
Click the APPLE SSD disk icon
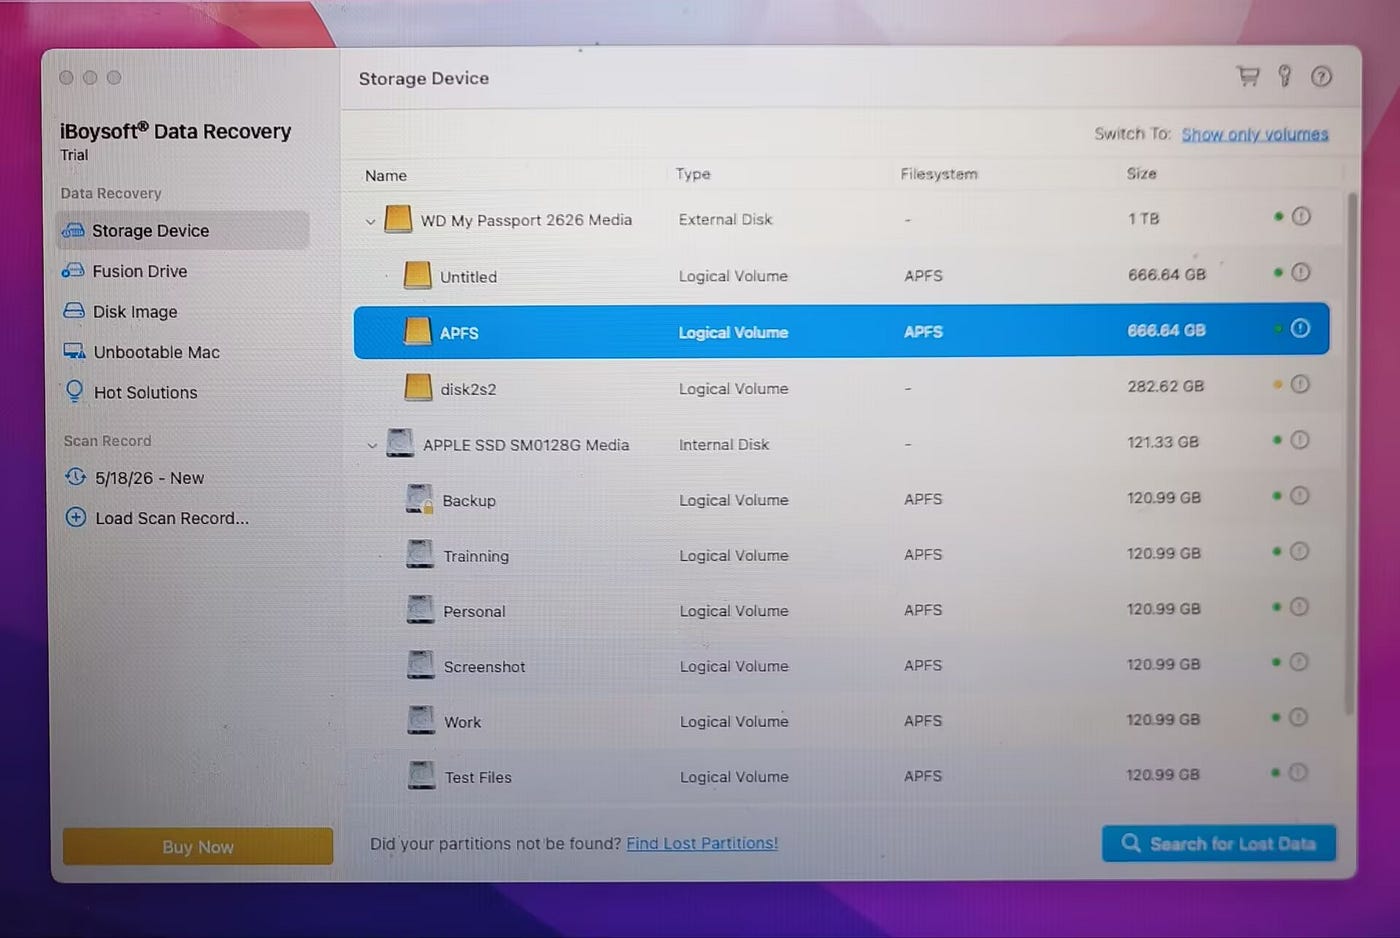click(x=400, y=443)
